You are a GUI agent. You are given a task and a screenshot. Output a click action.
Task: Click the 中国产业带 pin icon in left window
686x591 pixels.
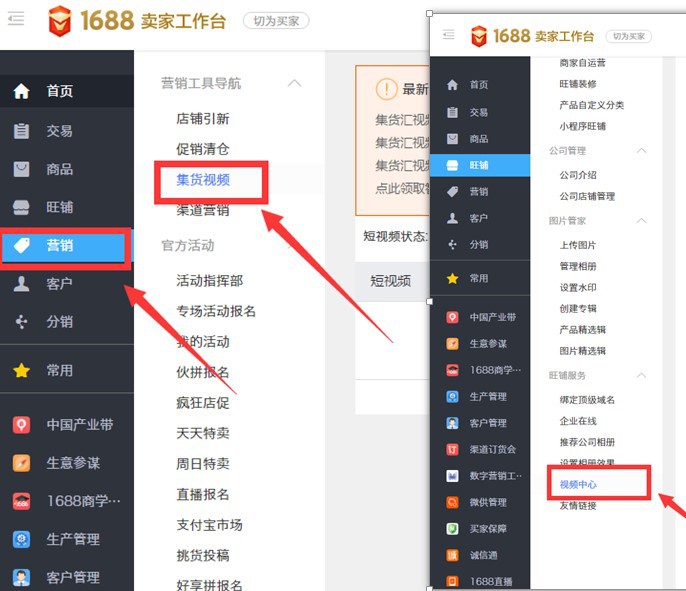[x=21, y=425]
